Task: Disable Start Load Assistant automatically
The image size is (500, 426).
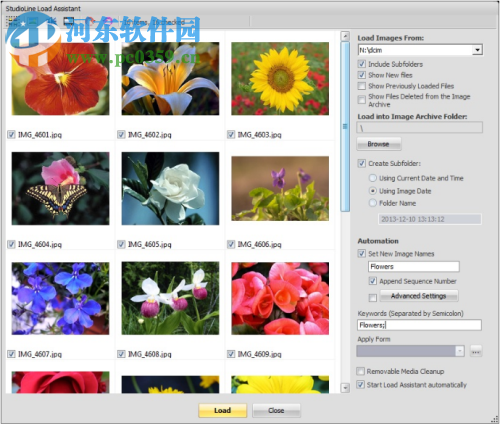Action: point(360,385)
